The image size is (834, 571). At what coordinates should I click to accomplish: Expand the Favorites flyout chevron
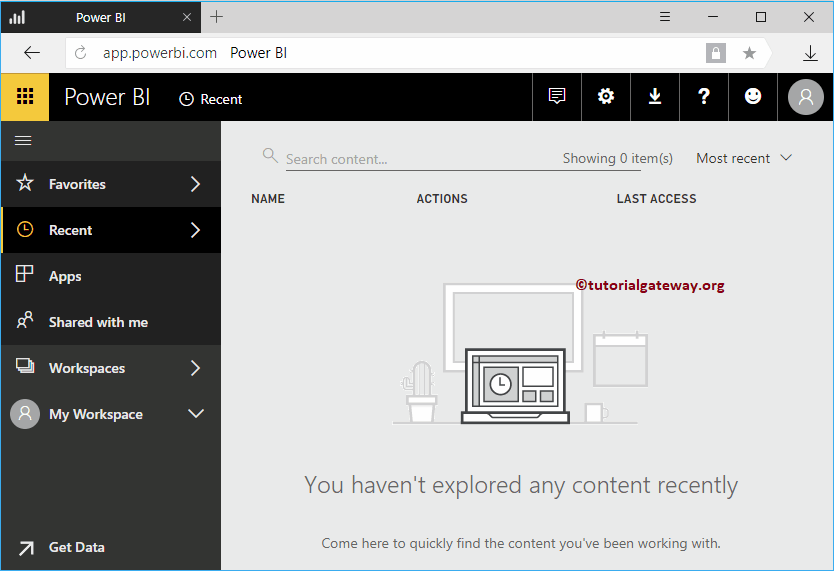(x=195, y=184)
